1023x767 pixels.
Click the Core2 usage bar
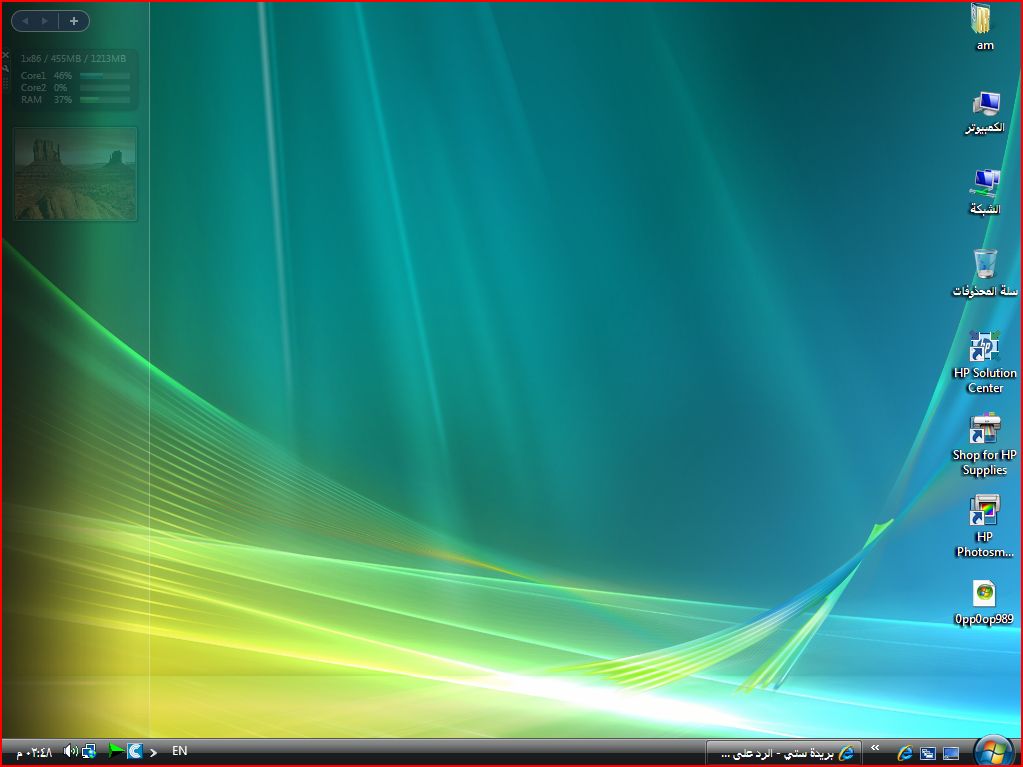pyautogui.click(x=104, y=87)
